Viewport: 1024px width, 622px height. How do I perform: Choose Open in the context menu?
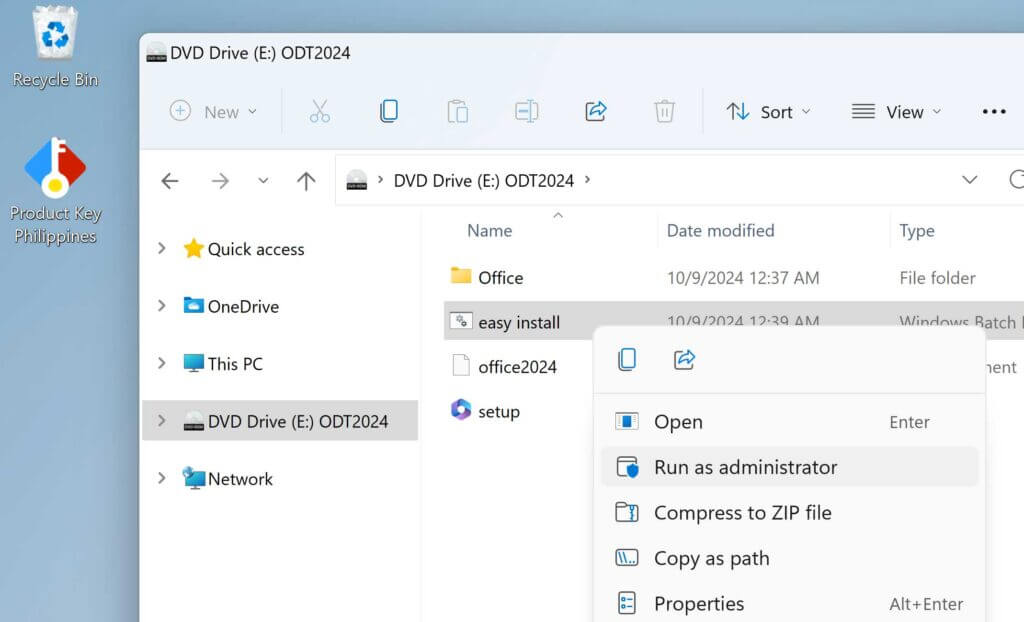click(789, 422)
